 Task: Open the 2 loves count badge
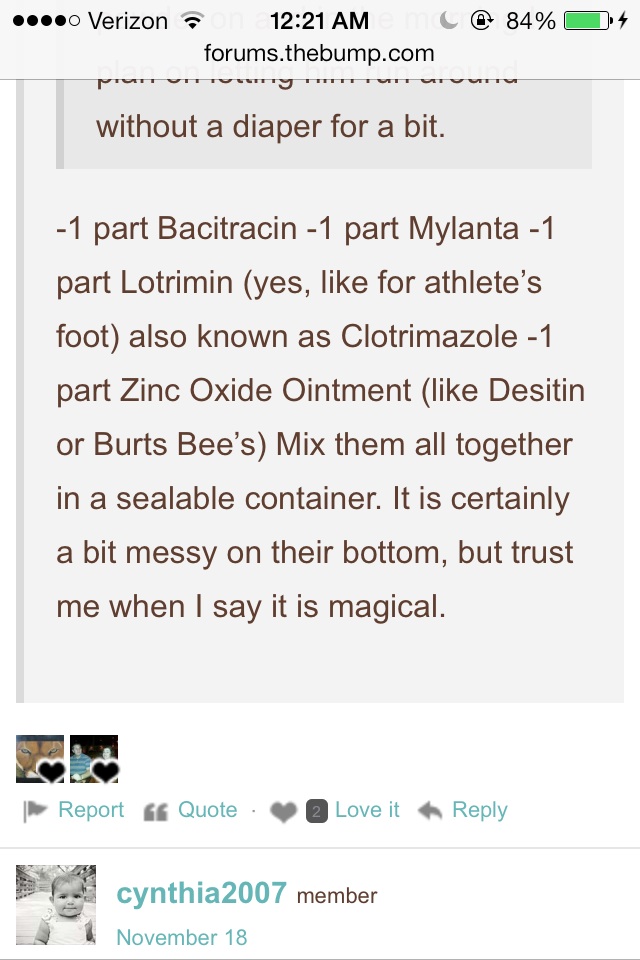click(x=317, y=811)
